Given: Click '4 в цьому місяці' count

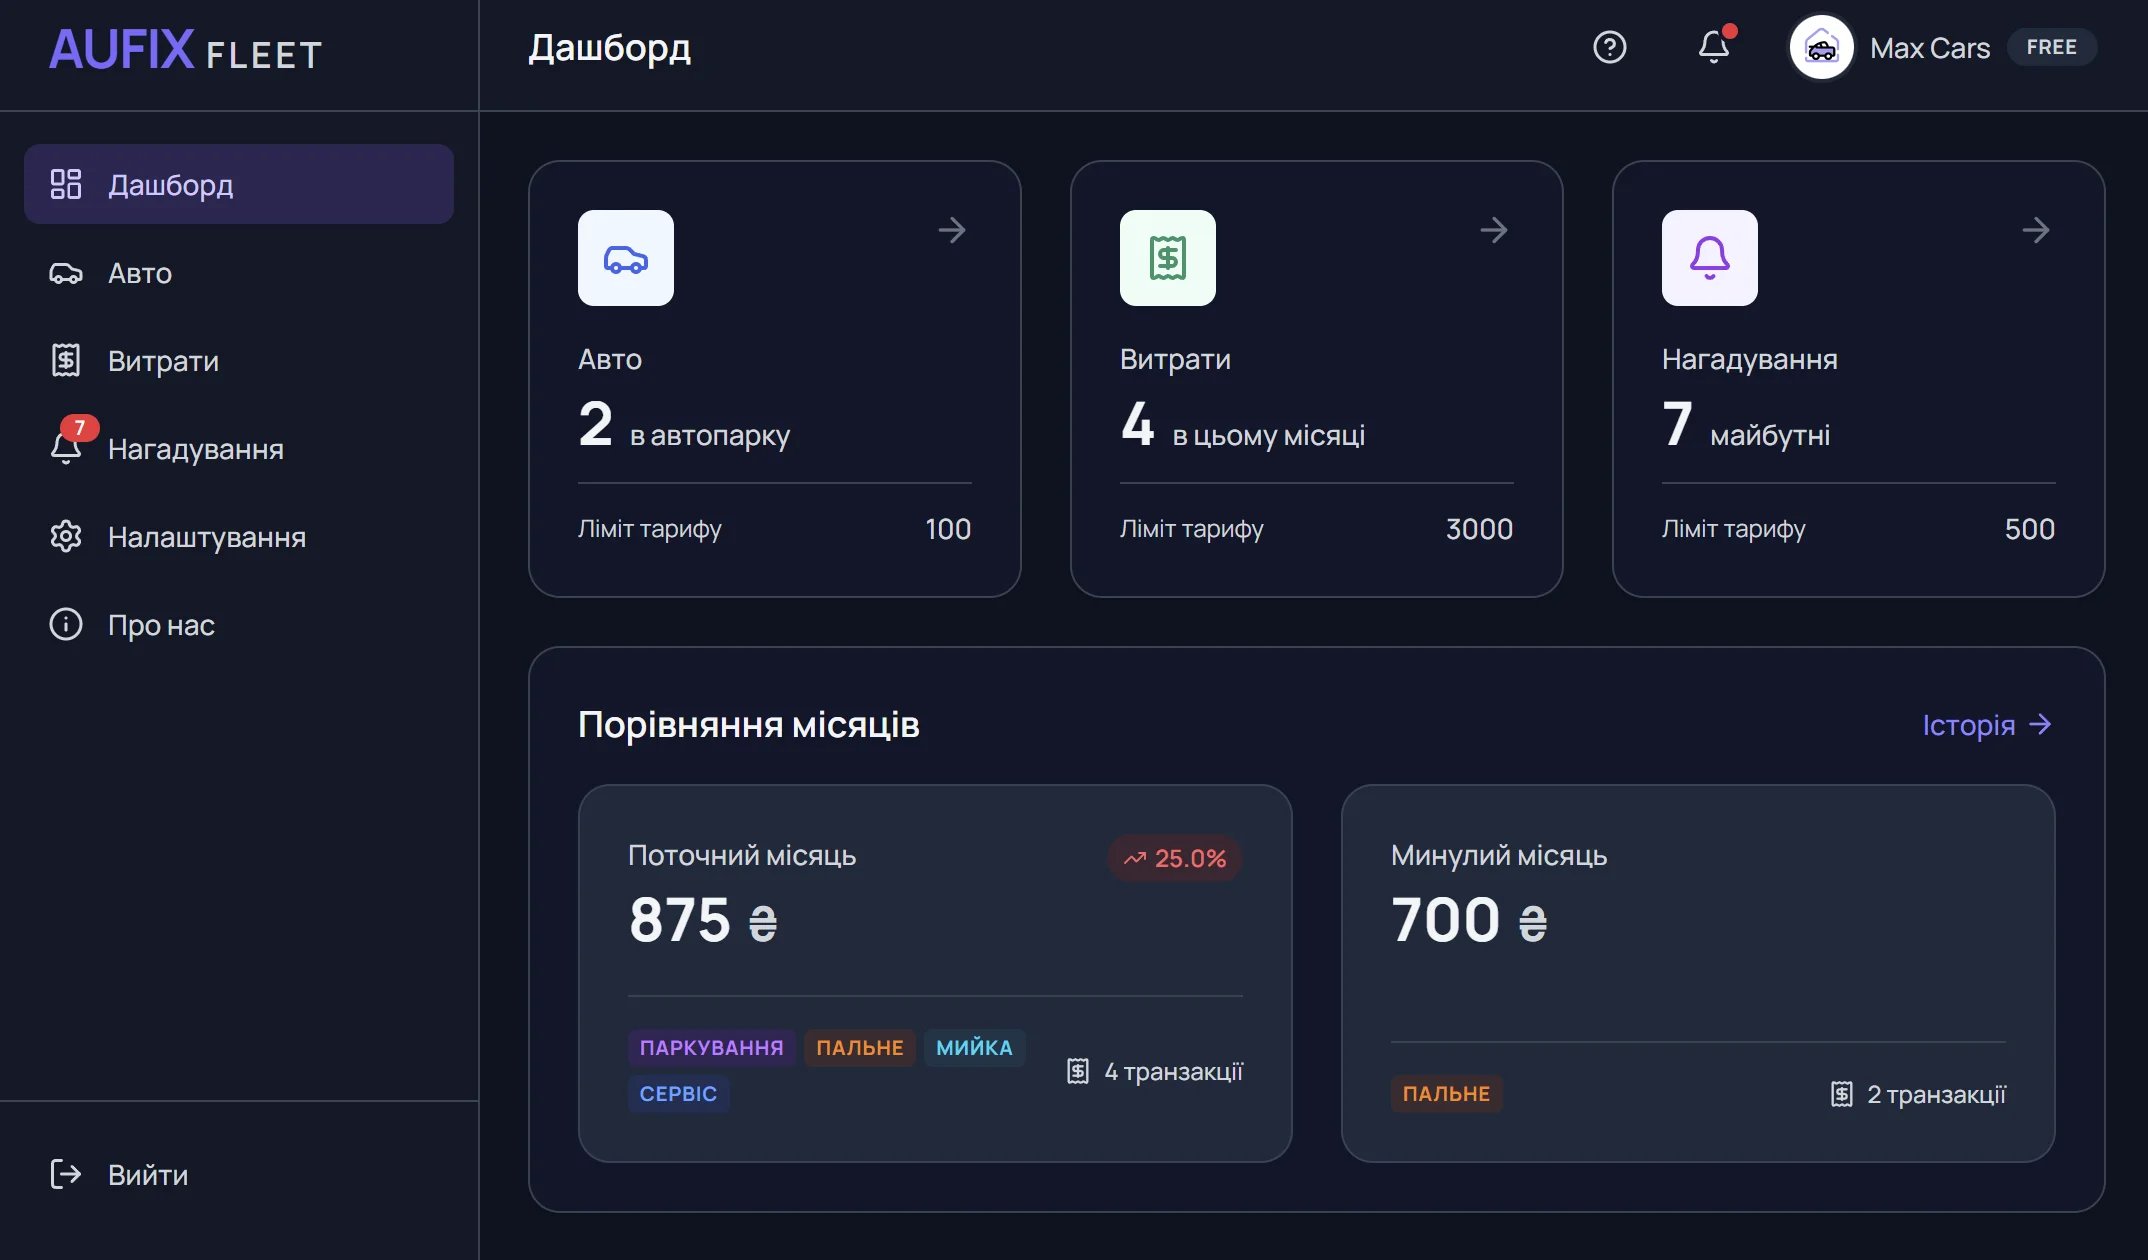Looking at the screenshot, I should (x=1242, y=426).
